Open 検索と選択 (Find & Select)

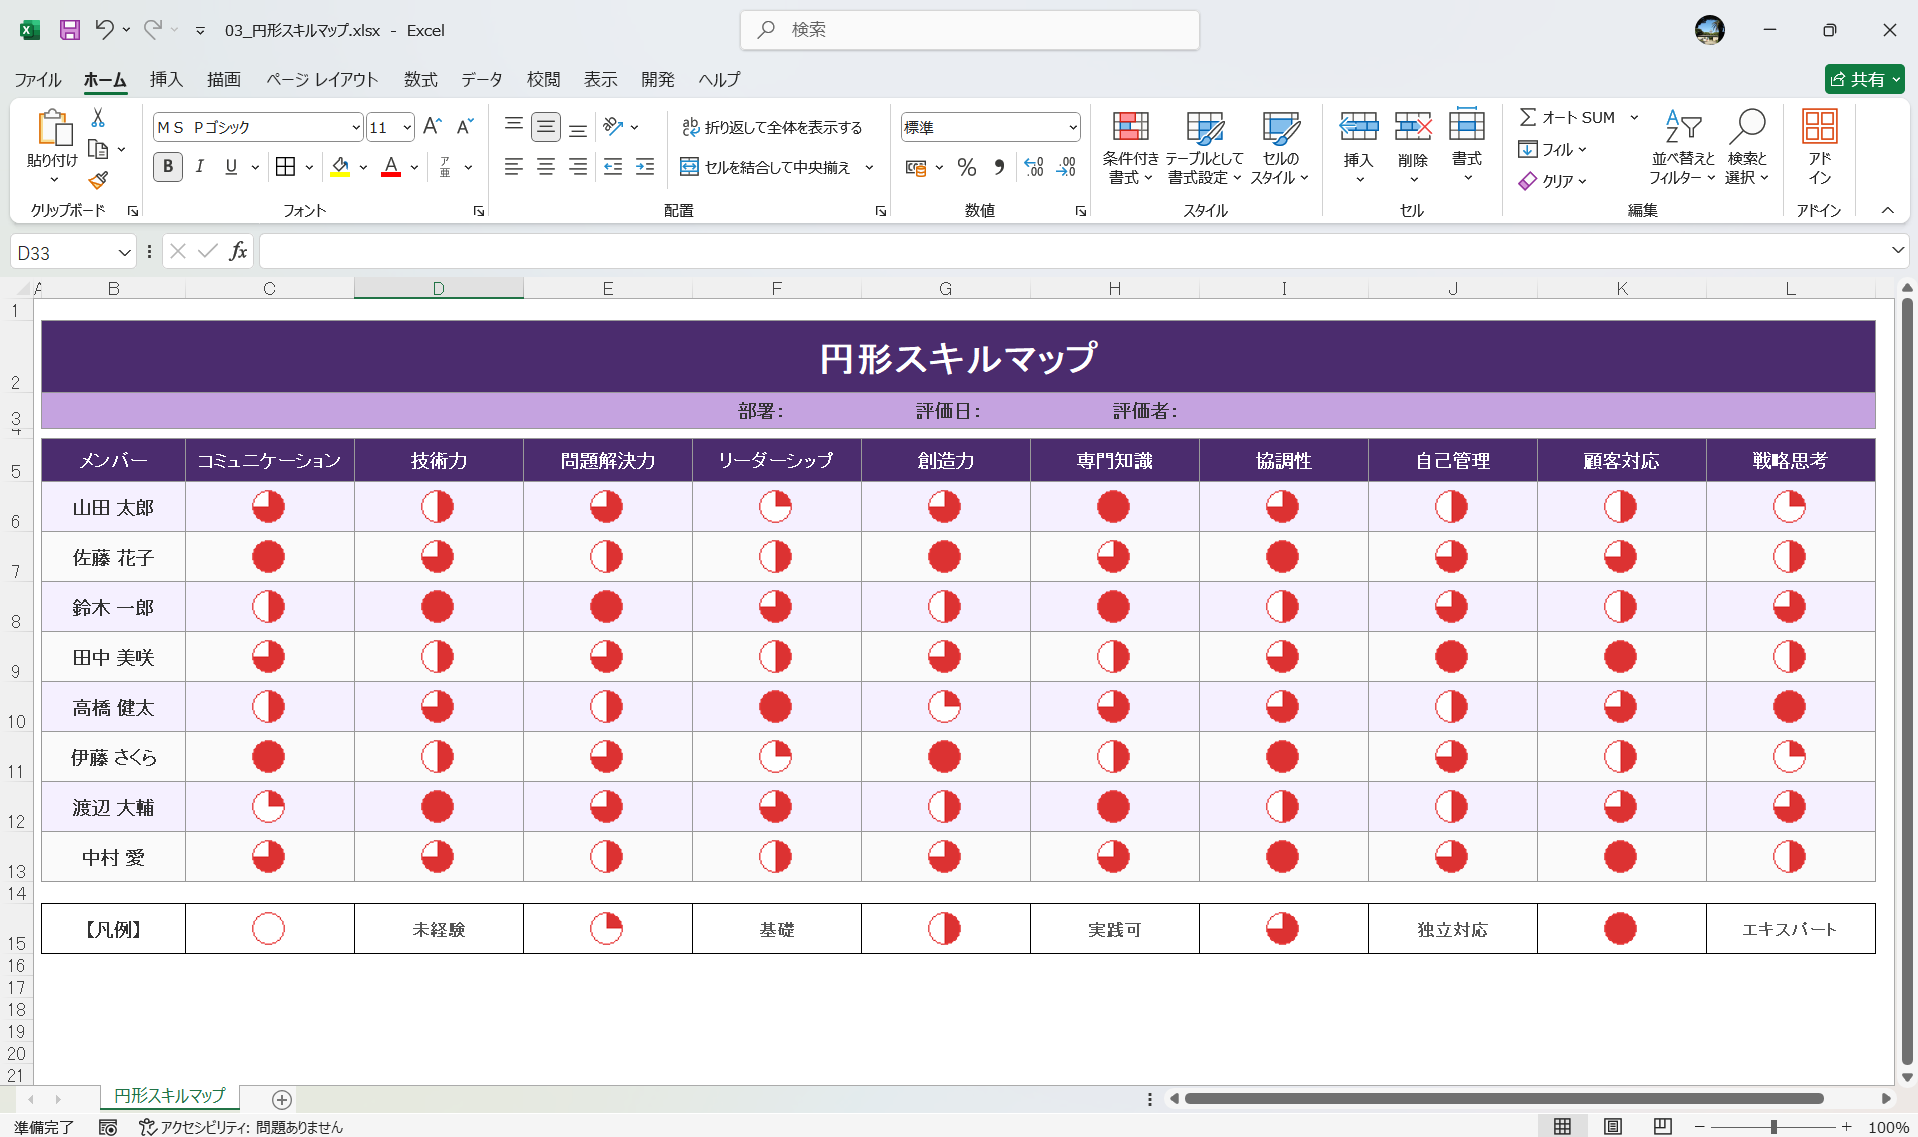[1748, 148]
